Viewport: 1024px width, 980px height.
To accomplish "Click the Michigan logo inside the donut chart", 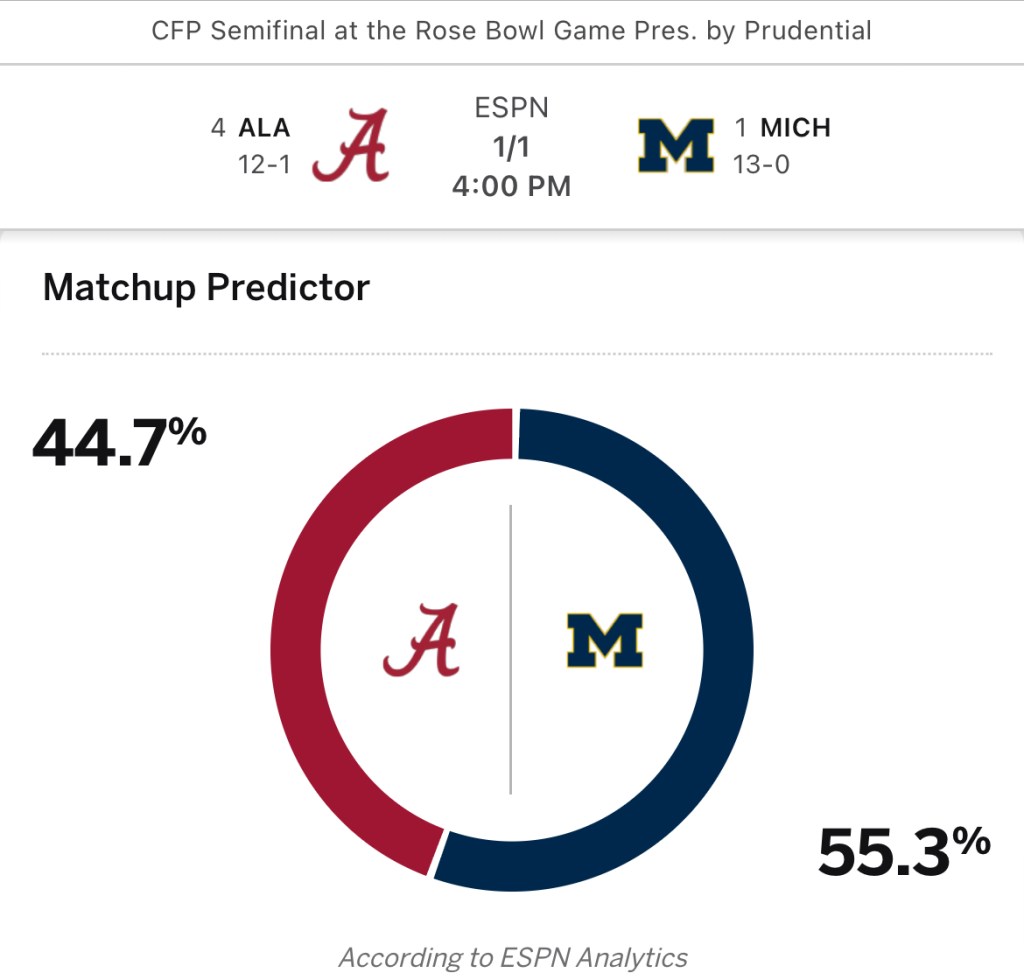I will 604,641.
